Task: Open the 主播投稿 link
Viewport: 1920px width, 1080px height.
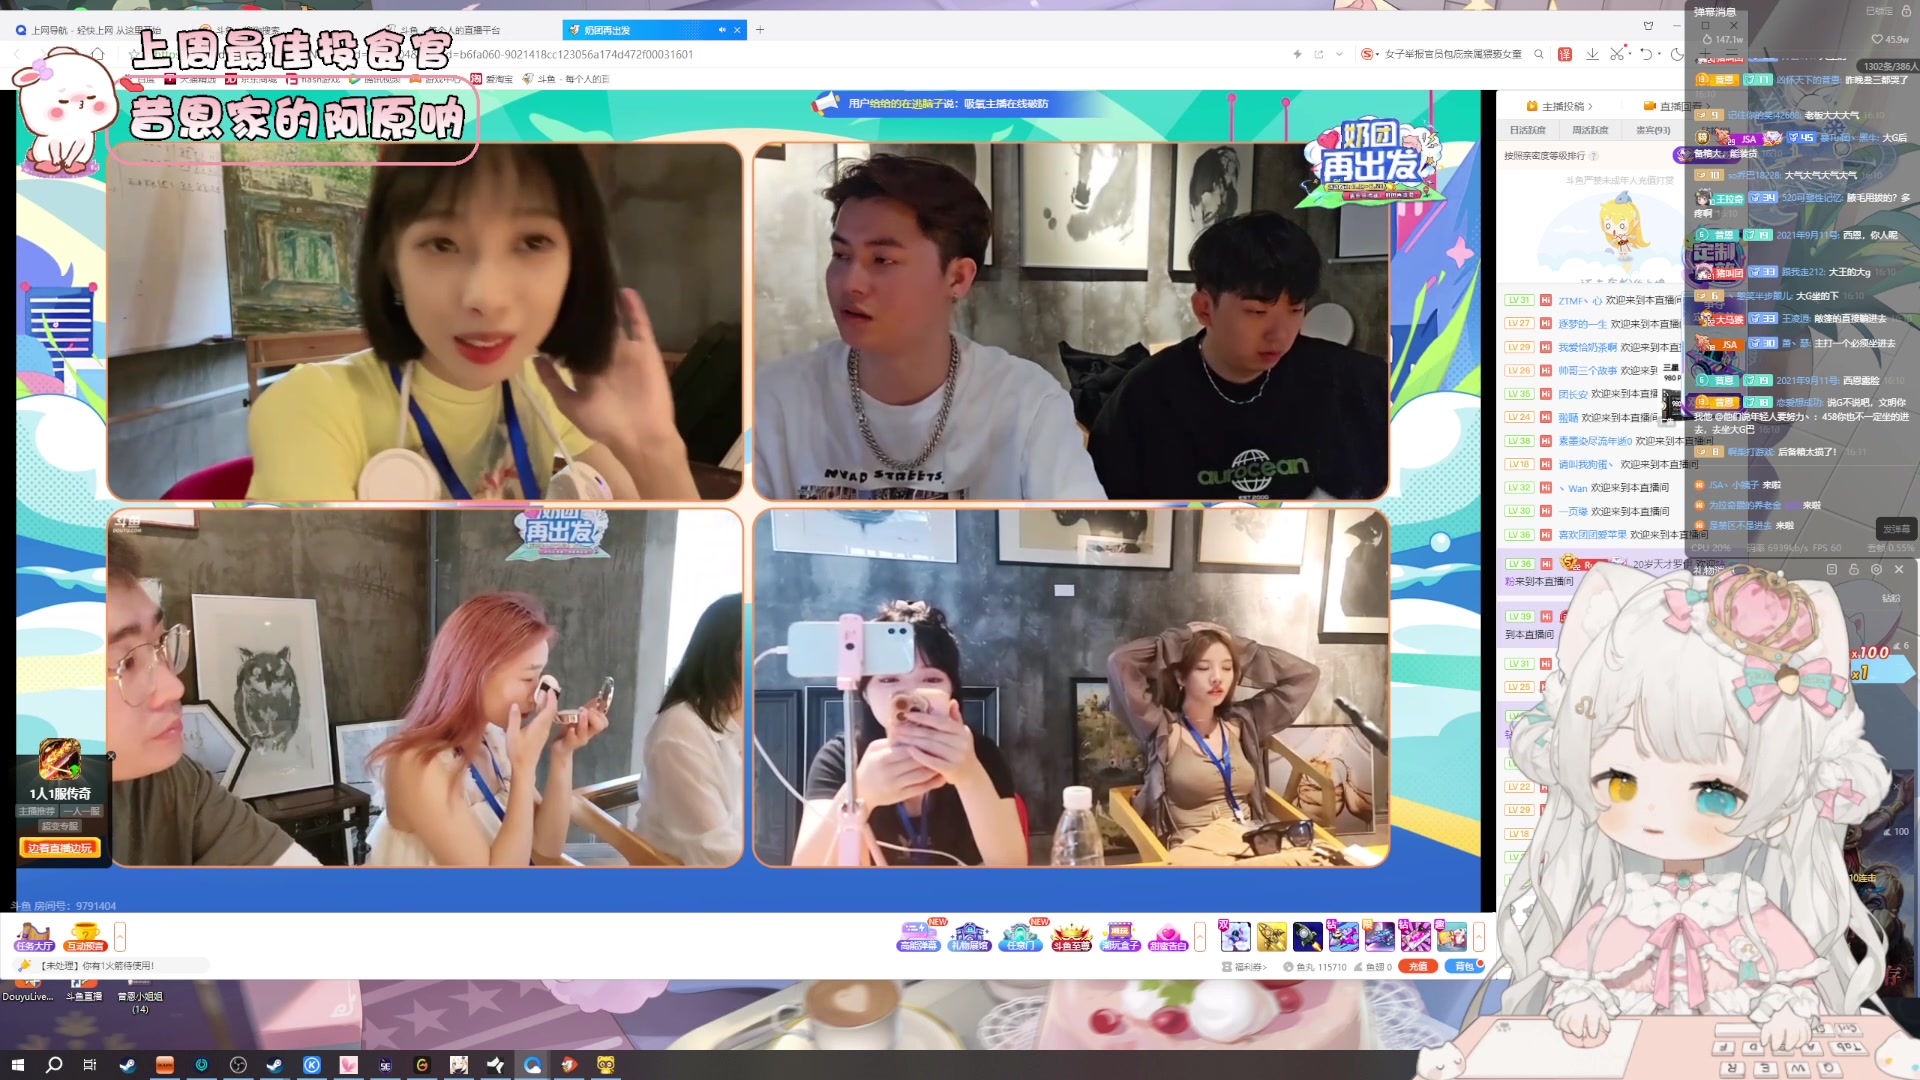Action: point(1561,106)
